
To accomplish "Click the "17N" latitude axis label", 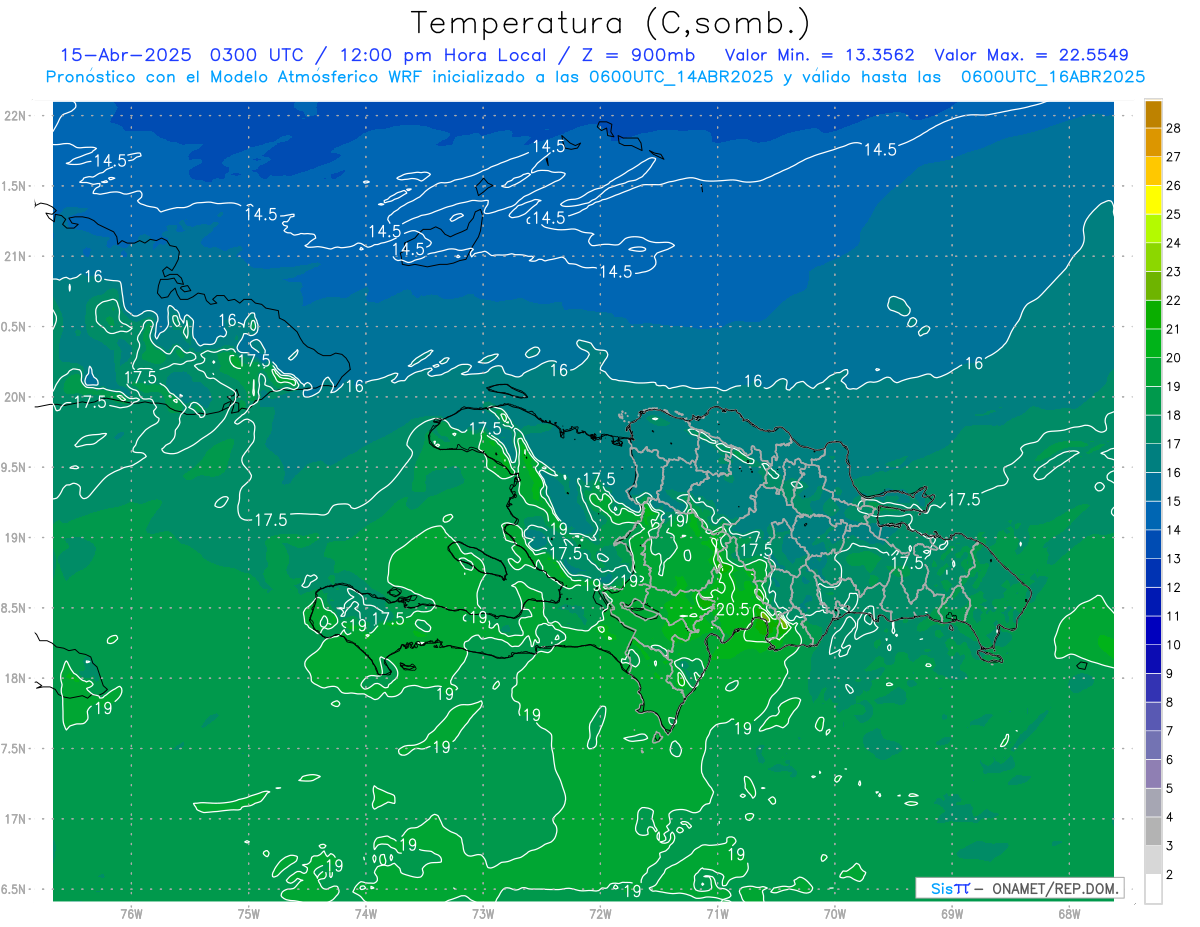I will [14, 819].
